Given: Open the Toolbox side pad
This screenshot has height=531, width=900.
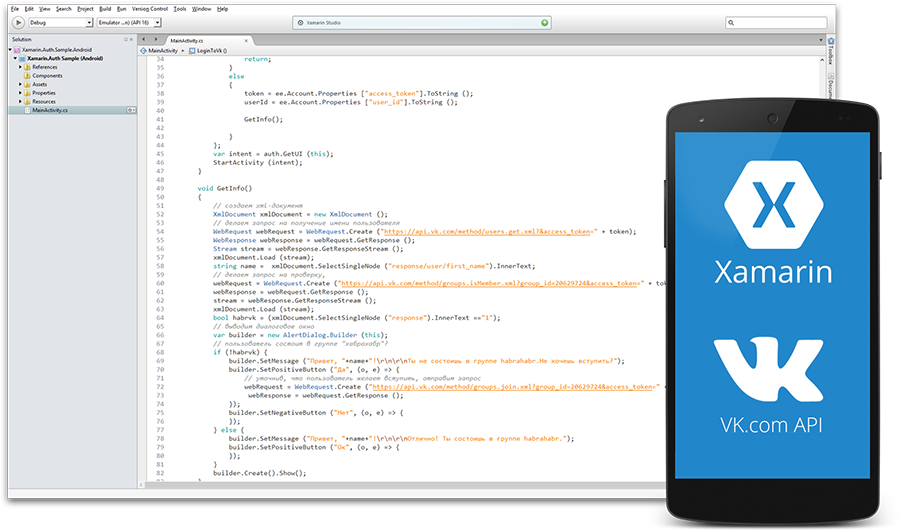Looking at the screenshot, I should [x=831, y=51].
